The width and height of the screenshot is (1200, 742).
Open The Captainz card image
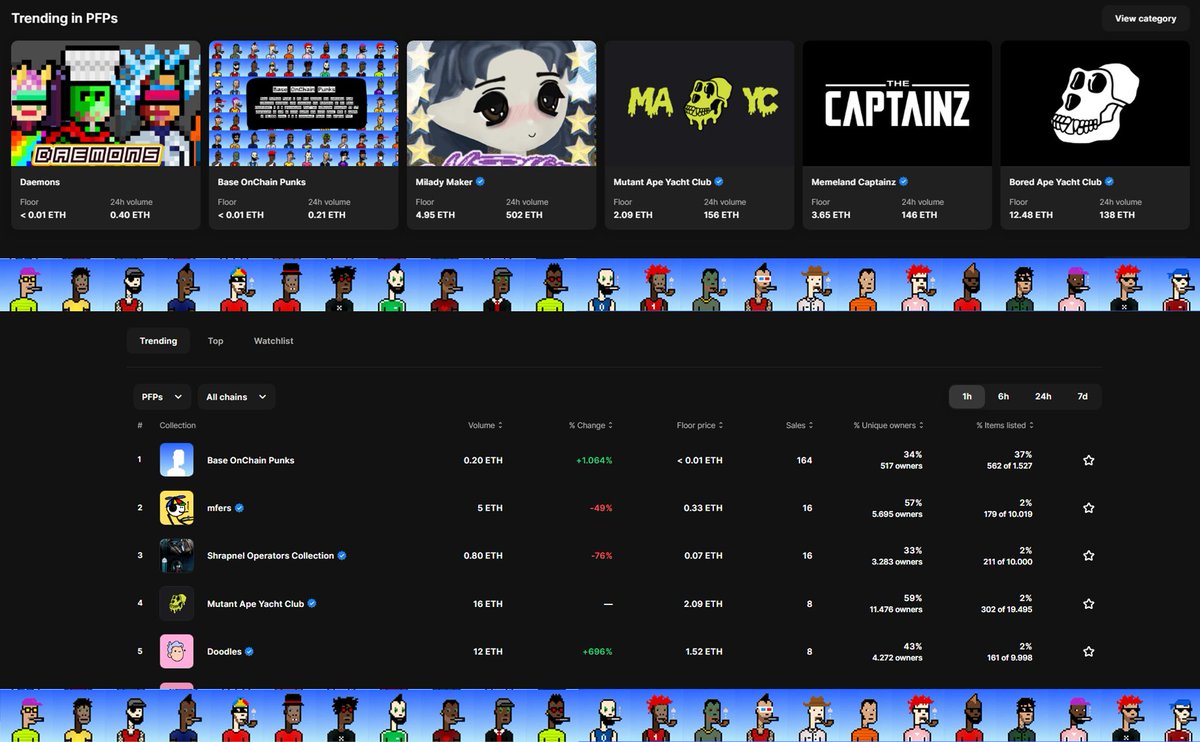897,103
